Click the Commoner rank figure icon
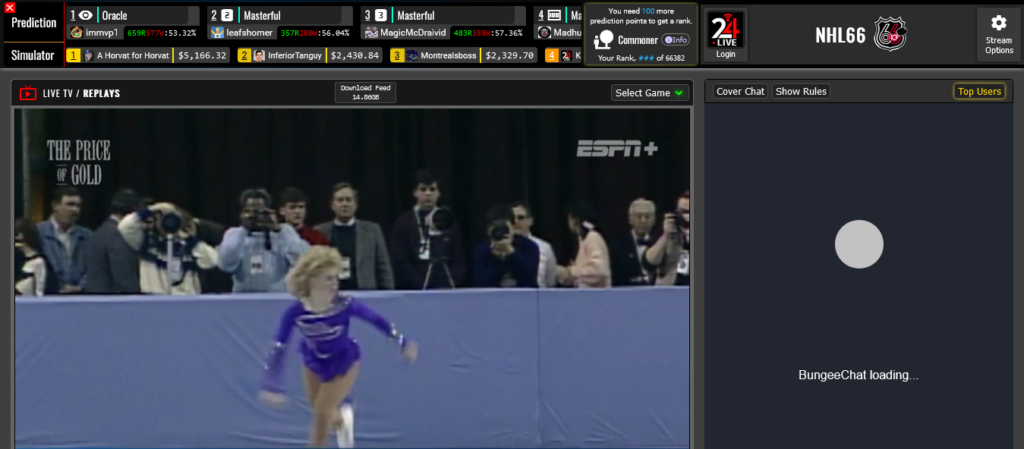The image size is (1024, 449). pos(603,40)
